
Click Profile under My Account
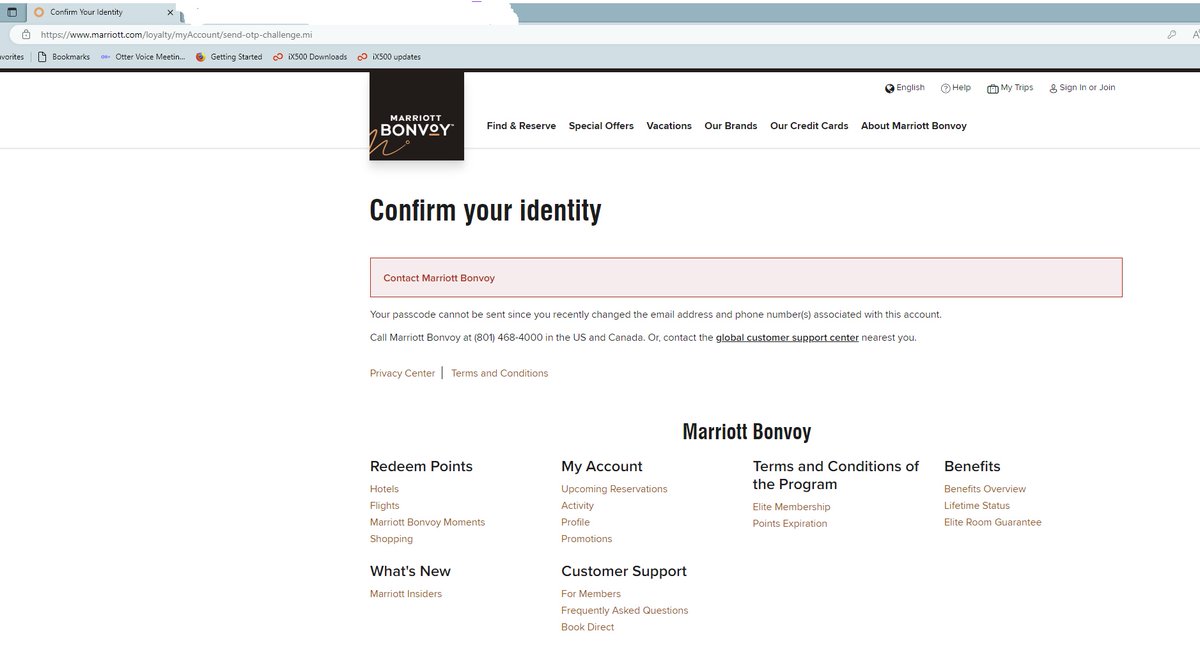click(575, 522)
